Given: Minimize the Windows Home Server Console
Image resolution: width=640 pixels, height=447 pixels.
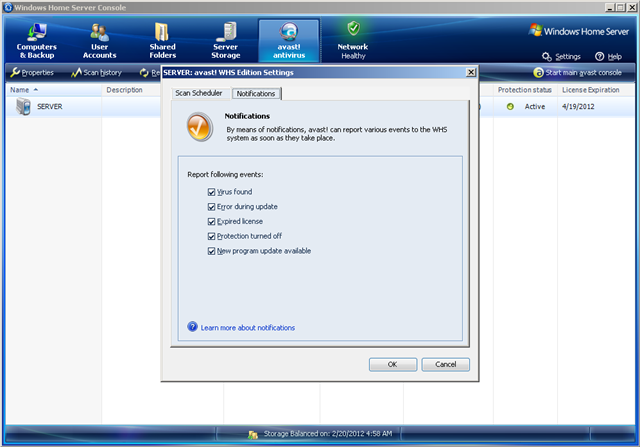Looking at the screenshot, I should tap(610, 7).
